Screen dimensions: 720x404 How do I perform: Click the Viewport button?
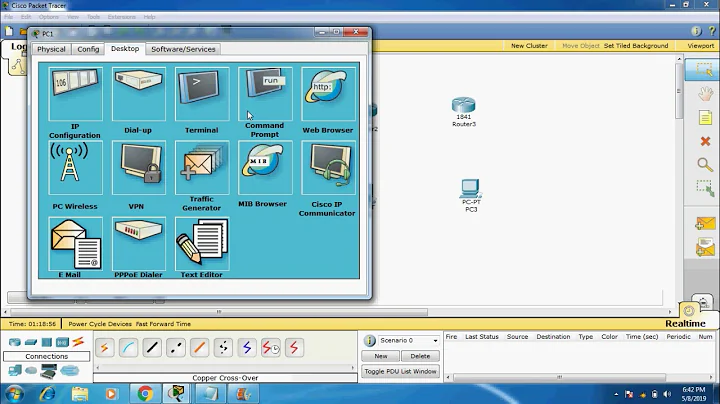click(700, 46)
